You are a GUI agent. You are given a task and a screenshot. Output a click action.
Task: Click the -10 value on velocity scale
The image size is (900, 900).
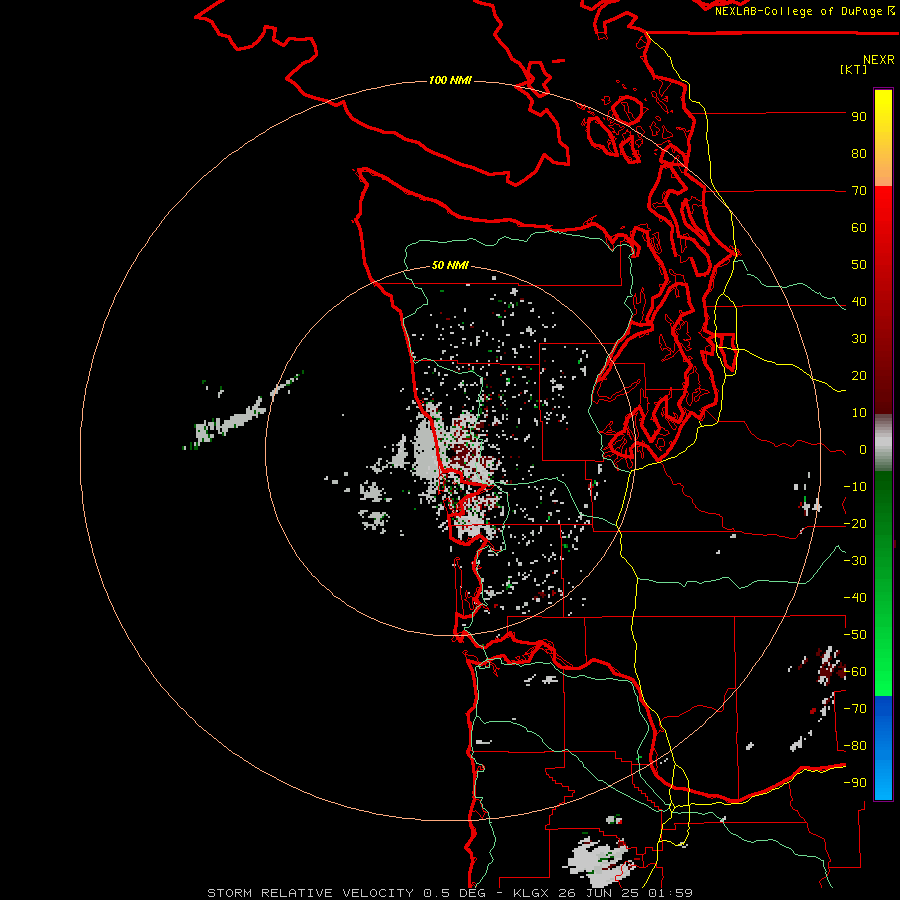click(855, 487)
